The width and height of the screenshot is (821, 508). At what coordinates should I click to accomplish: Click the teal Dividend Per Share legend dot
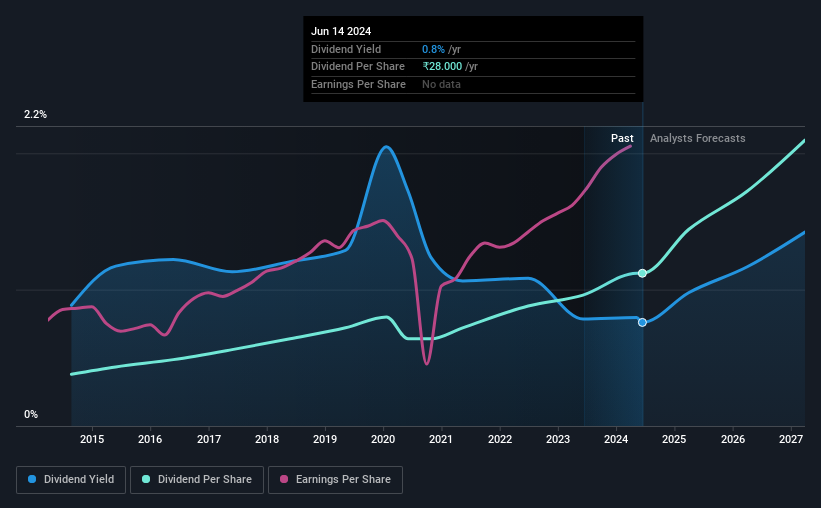(146, 479)
